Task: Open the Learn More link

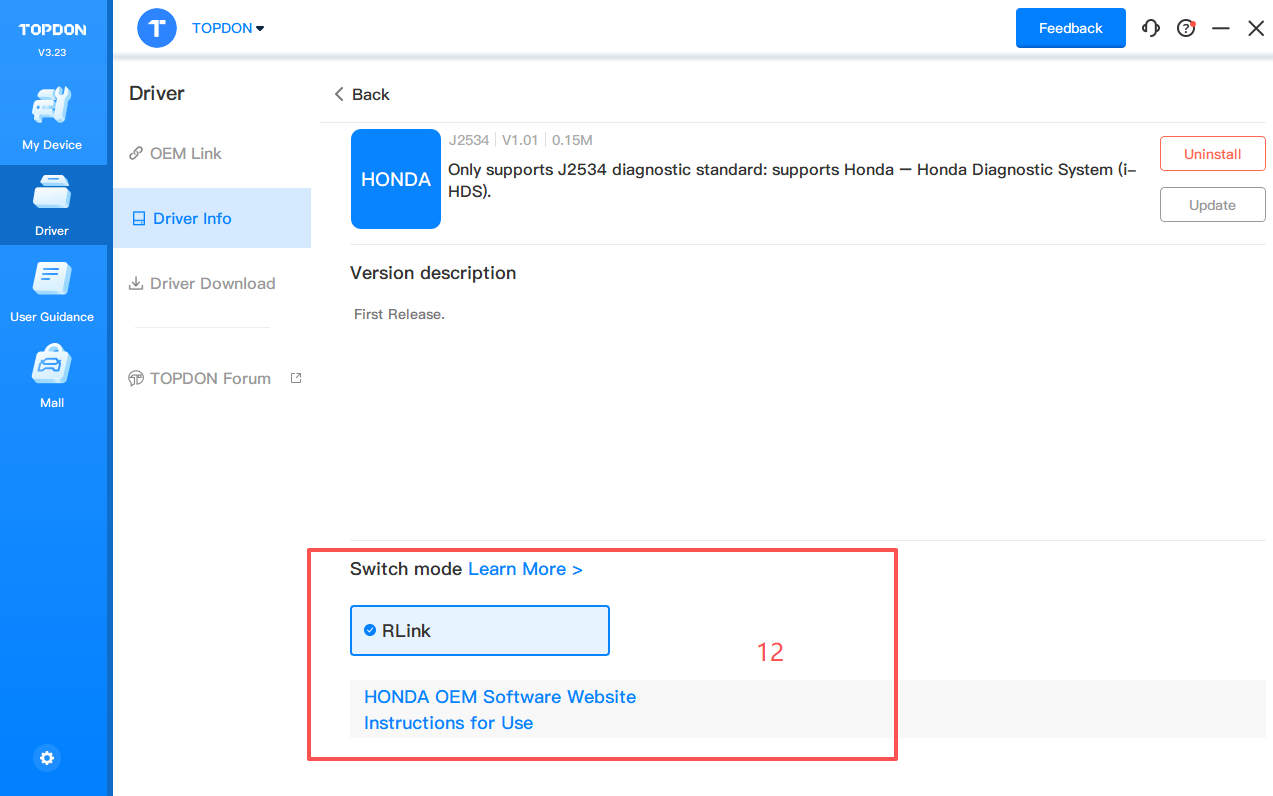Action: click(525, 569)
